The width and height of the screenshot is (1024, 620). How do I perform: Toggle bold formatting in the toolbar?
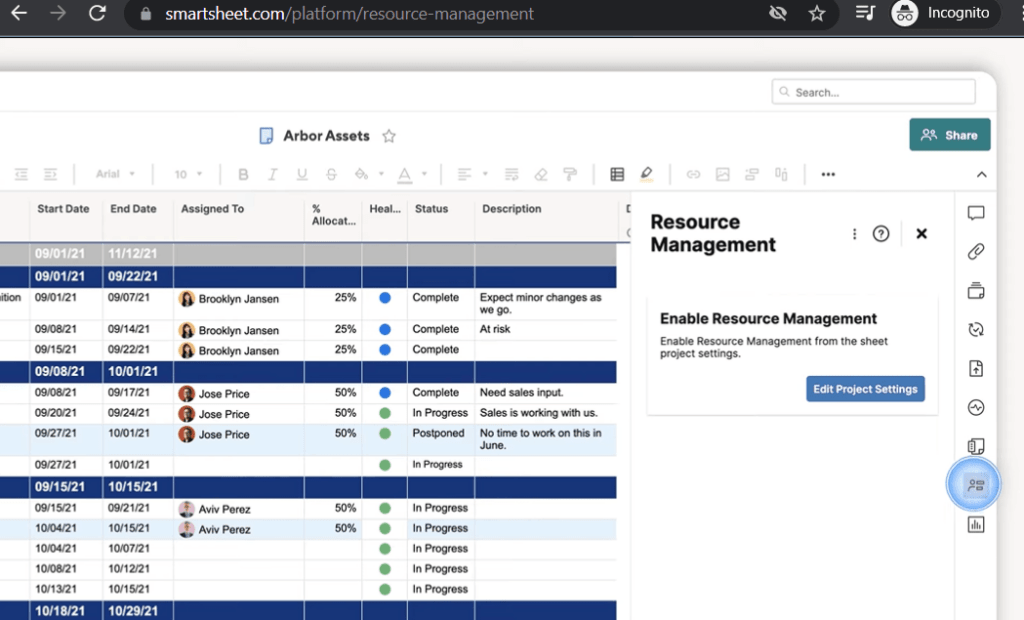243,174
